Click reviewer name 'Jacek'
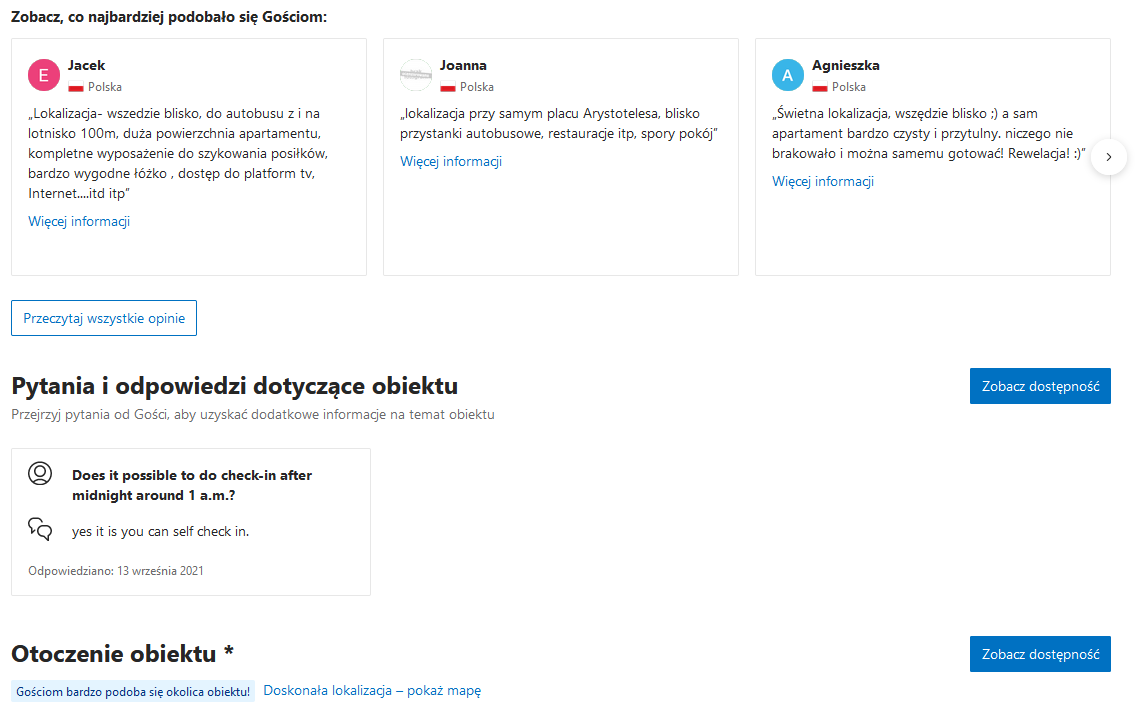The height and width of the screenshot is (724, 1148). tap(86, 65)
